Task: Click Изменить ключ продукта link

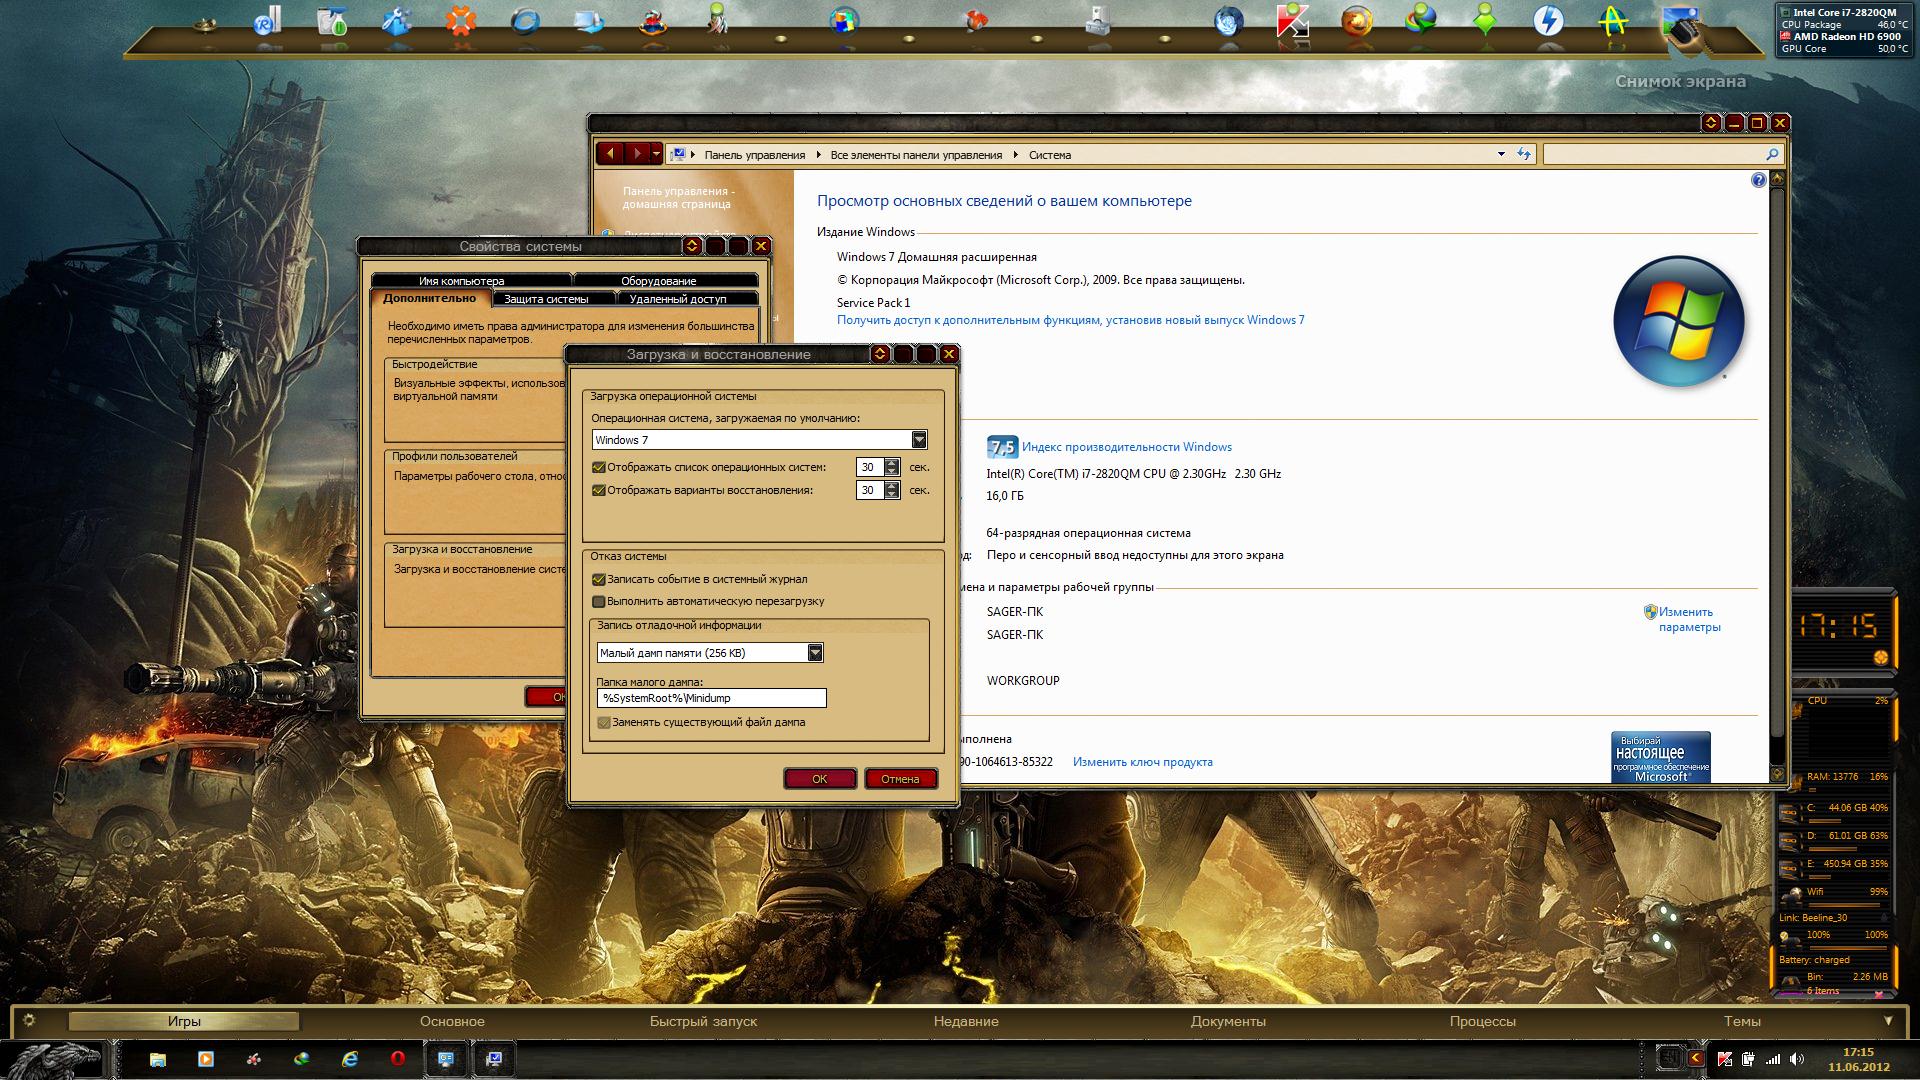Action: pos(1142,762)
